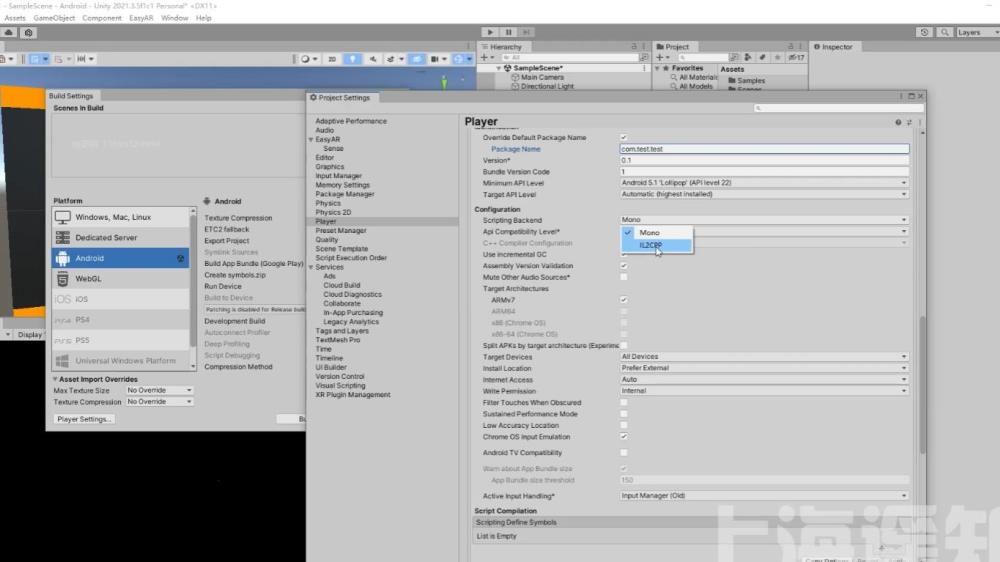Toggle Chrome OS Input Emulation checkbox
1000x562 pixels.
tap(624, 437)
